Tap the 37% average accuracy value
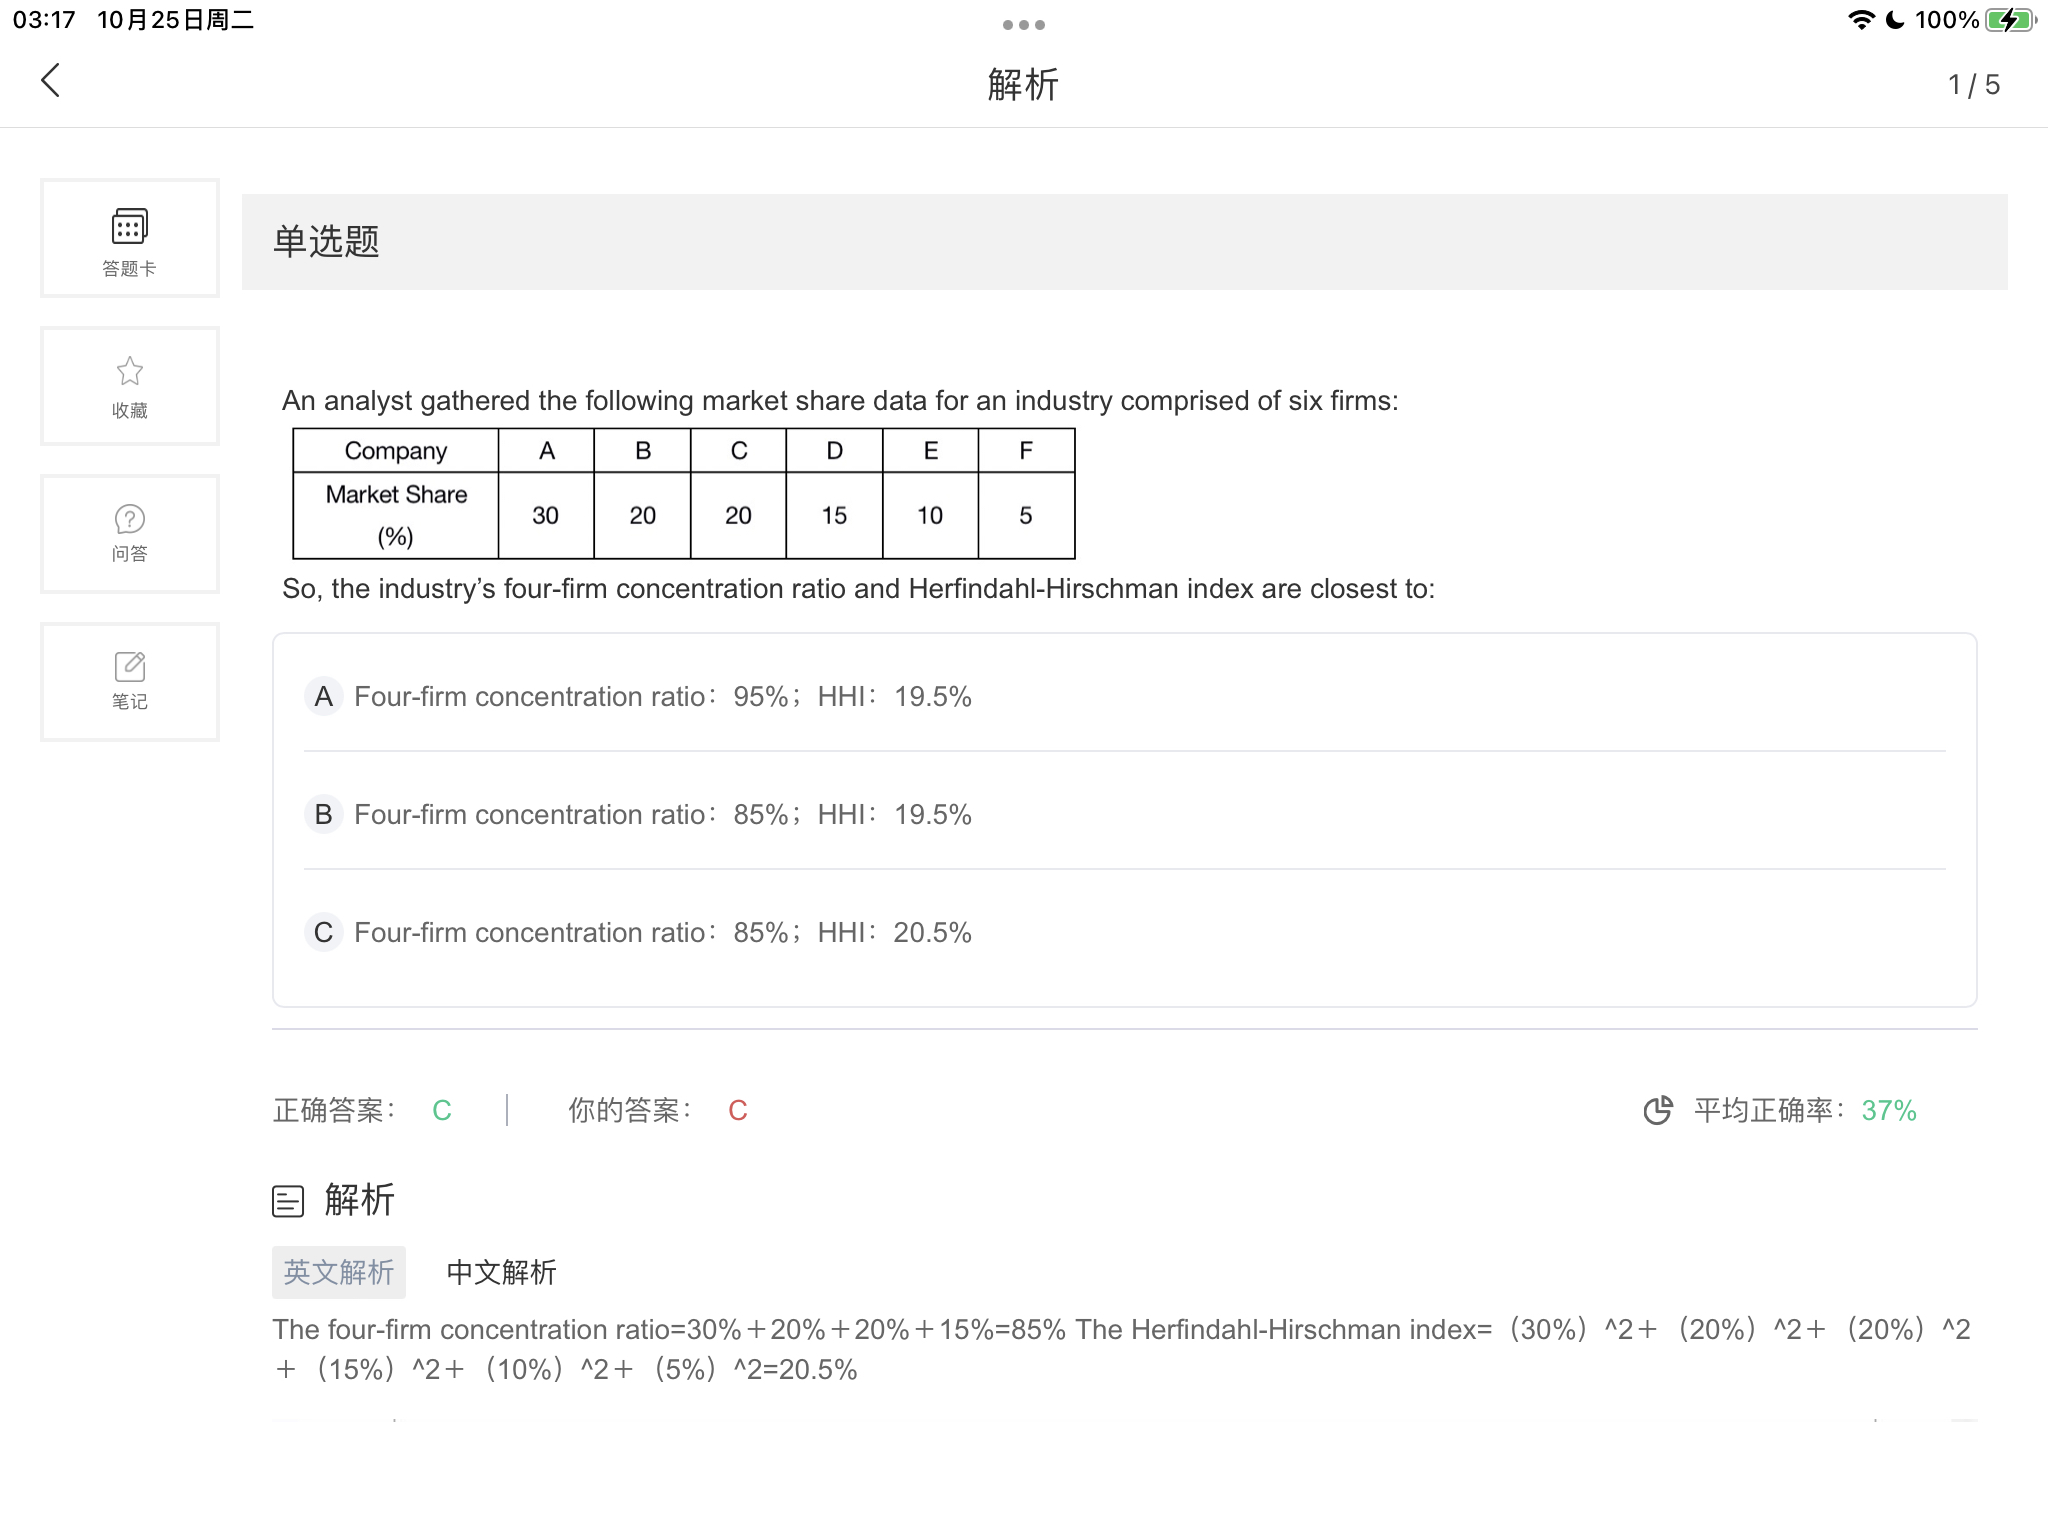The height and width of the screenshot is (1536, 2048). tap(1888, 1110)
